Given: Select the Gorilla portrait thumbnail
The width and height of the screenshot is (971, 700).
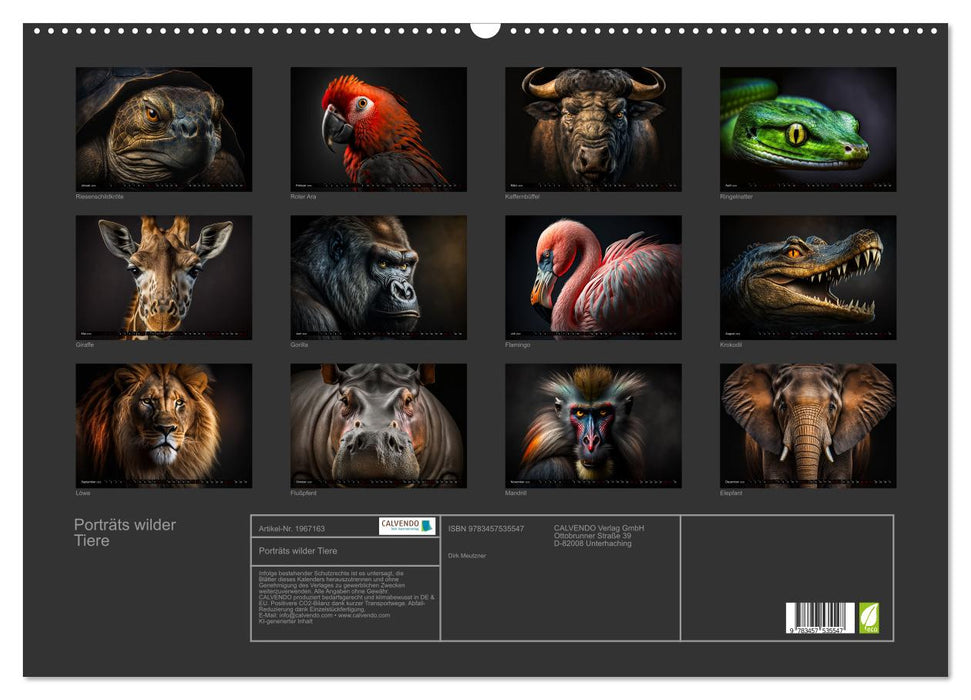Looking at the screenshot, I should [378, 277].
